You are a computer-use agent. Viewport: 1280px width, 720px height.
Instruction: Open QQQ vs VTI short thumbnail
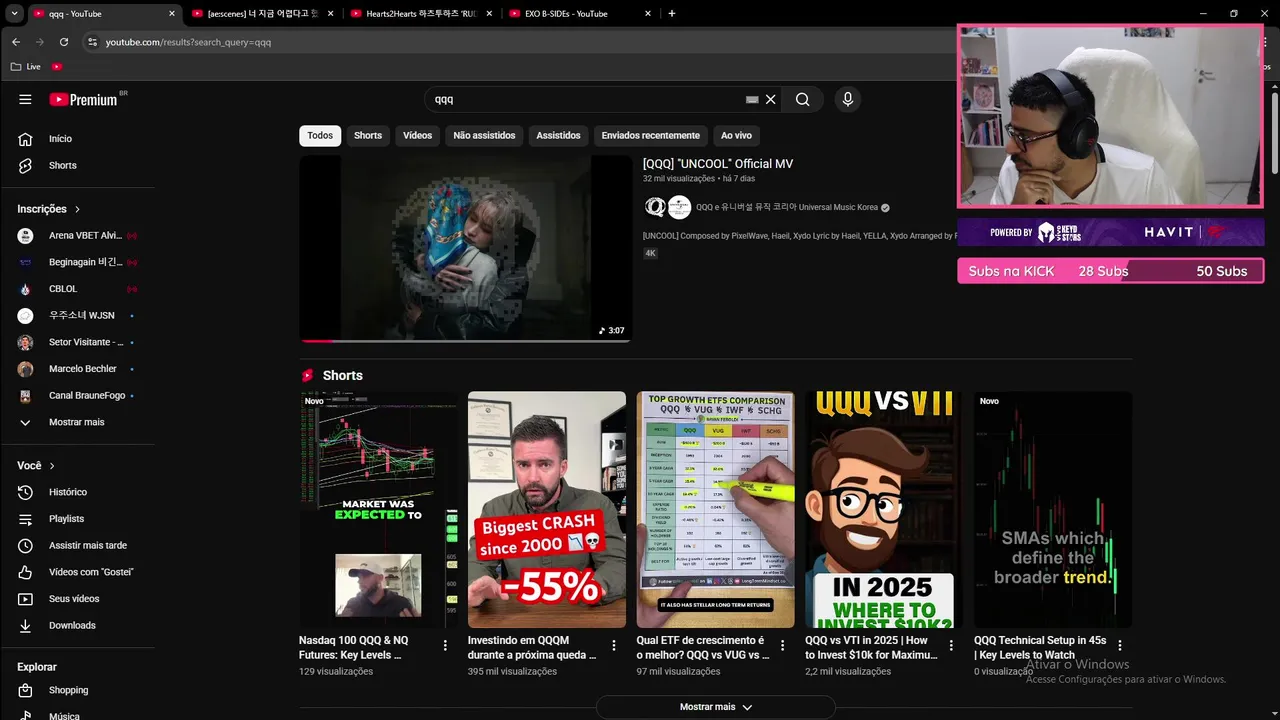point(884,510)
